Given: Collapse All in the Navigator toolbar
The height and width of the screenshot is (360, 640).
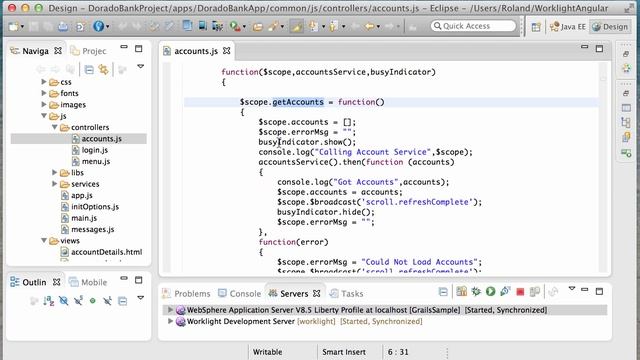Looking at the screenshot, I should pos(89,70).
